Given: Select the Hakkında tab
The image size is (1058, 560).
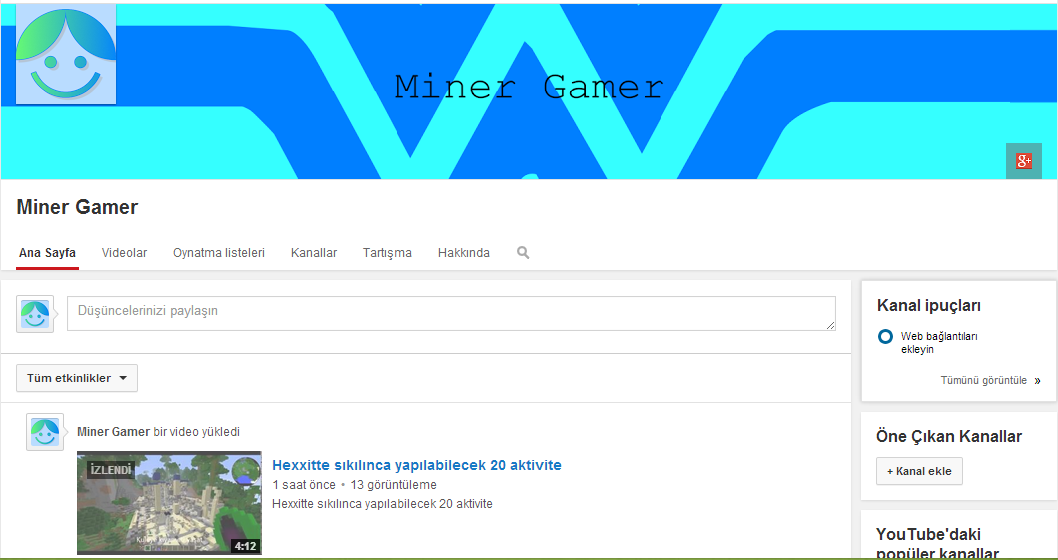Looking at the screenshot, I should (x=464, y=253).
